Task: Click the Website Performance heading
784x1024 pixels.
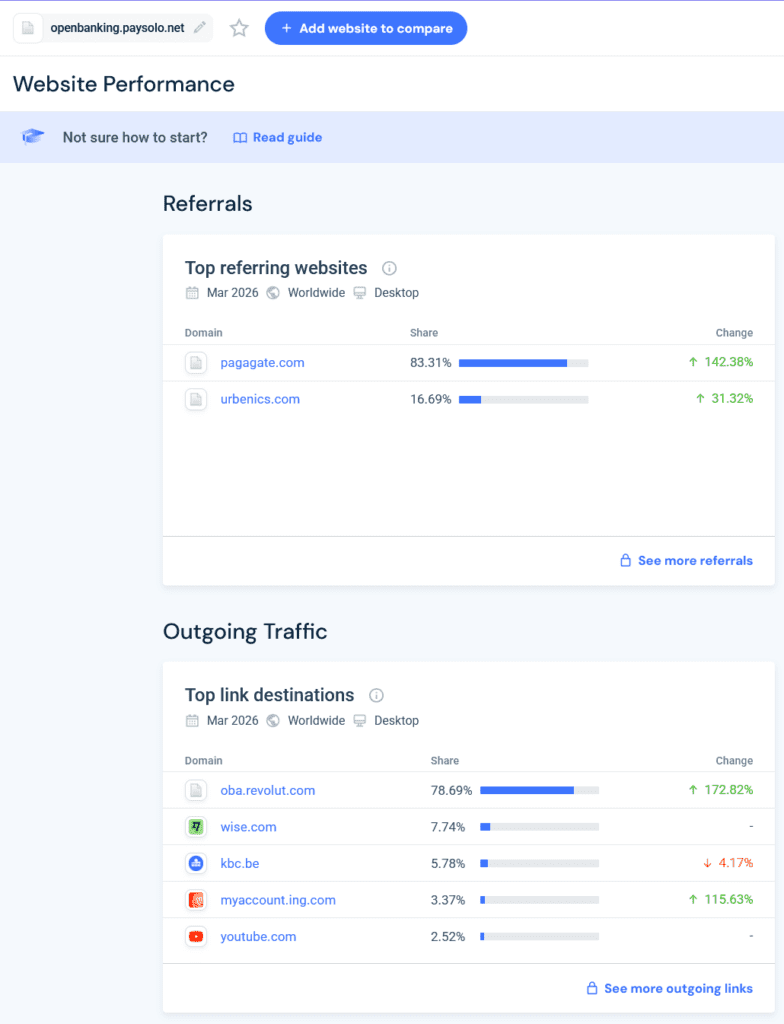Action: [123, 84]
